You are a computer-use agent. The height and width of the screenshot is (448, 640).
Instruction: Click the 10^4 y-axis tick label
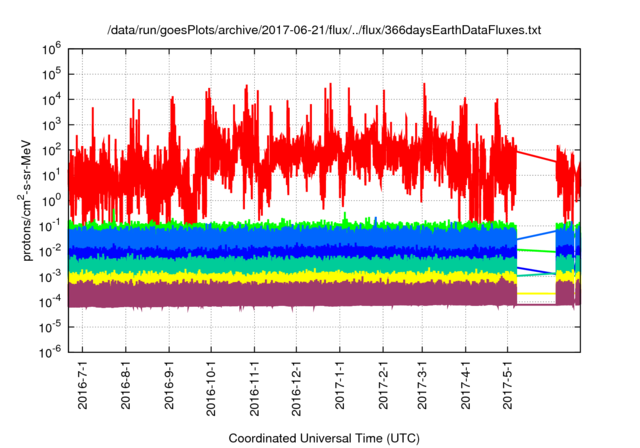pyautogui.click(x=51, y=100)
